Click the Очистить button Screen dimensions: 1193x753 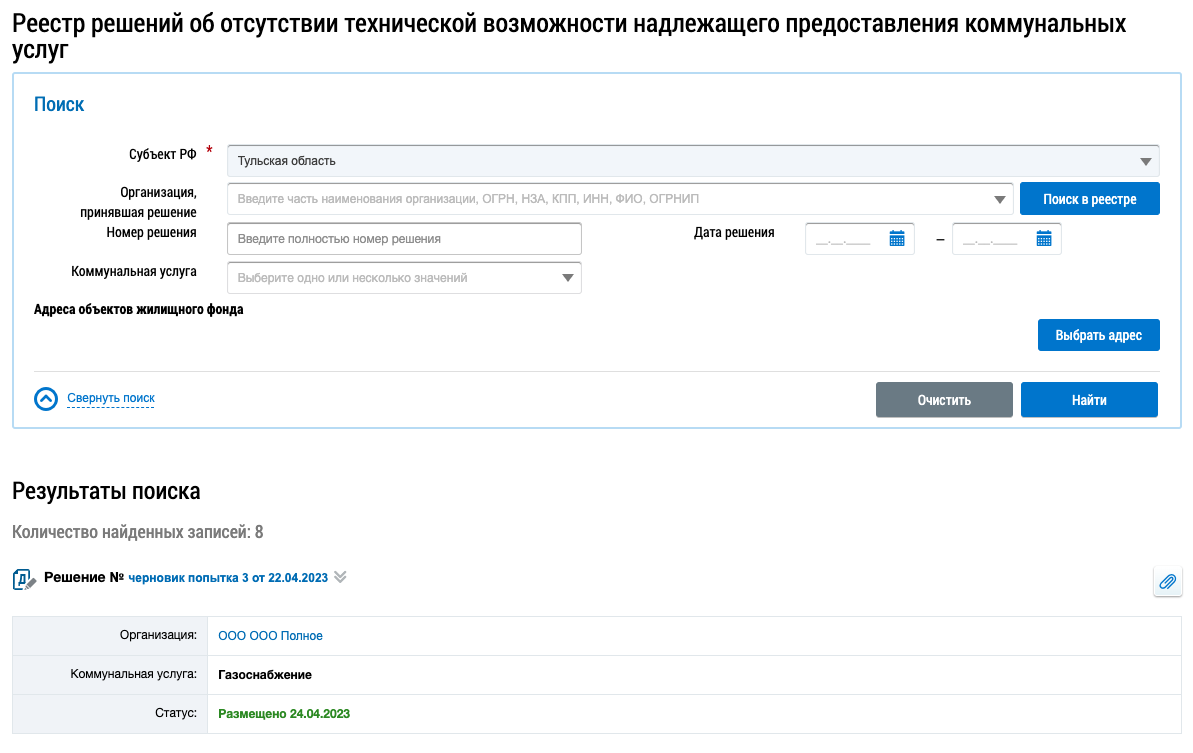[944, 400]
